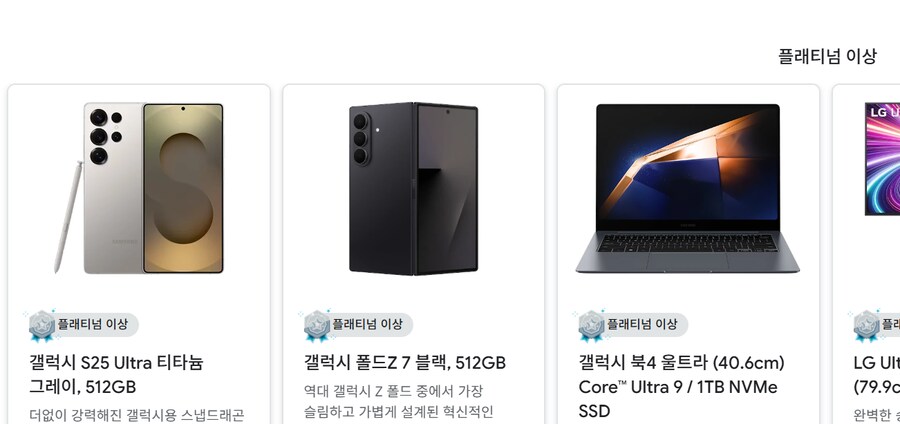Open '갤럭시 S25 Ultra 티타늄 그레이, 512GB' title
Screen dimensions: 900x424
117,375
